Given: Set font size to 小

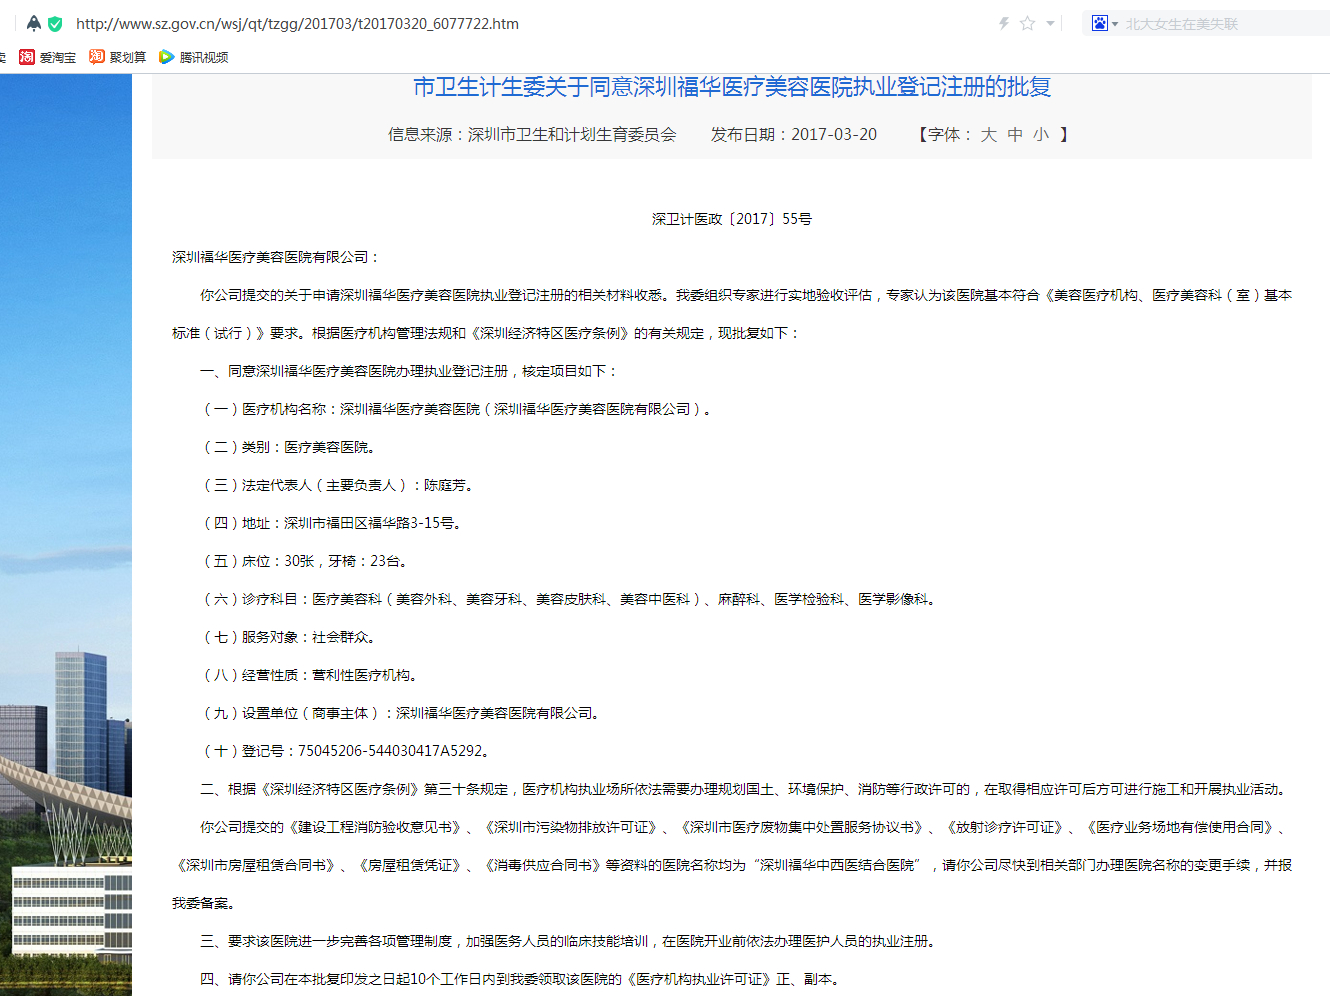Looking at the screenshot, I should pyautogui.click(x=1041, y=134).
